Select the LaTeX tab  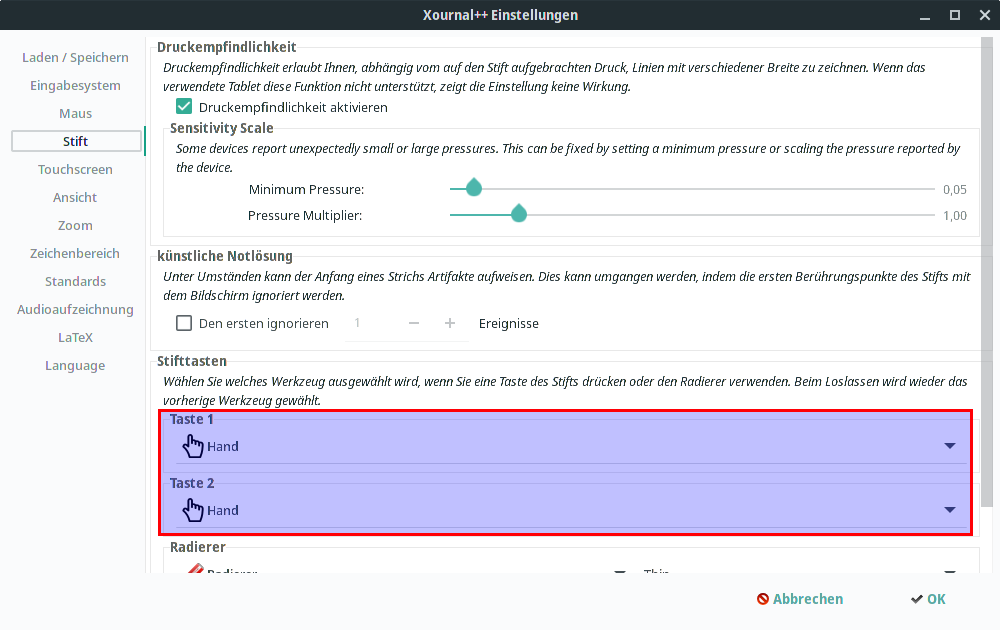tap(75, 338)
